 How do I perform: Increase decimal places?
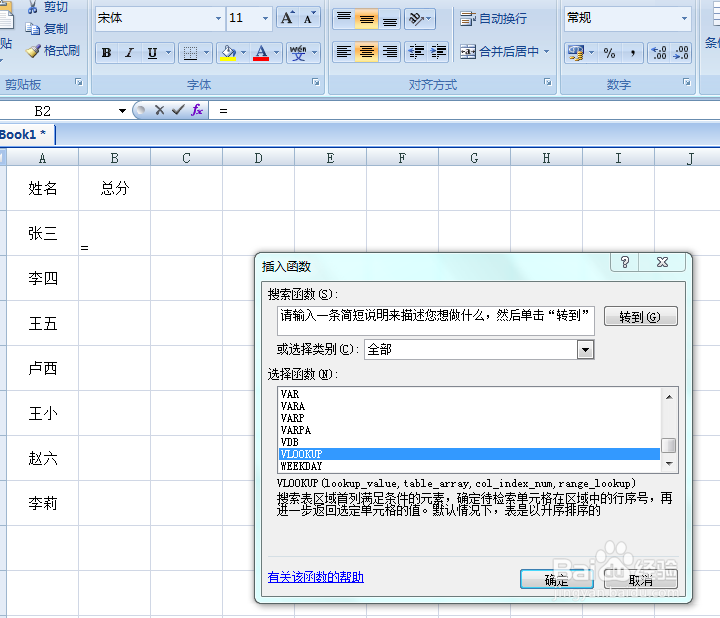[659, 53]
